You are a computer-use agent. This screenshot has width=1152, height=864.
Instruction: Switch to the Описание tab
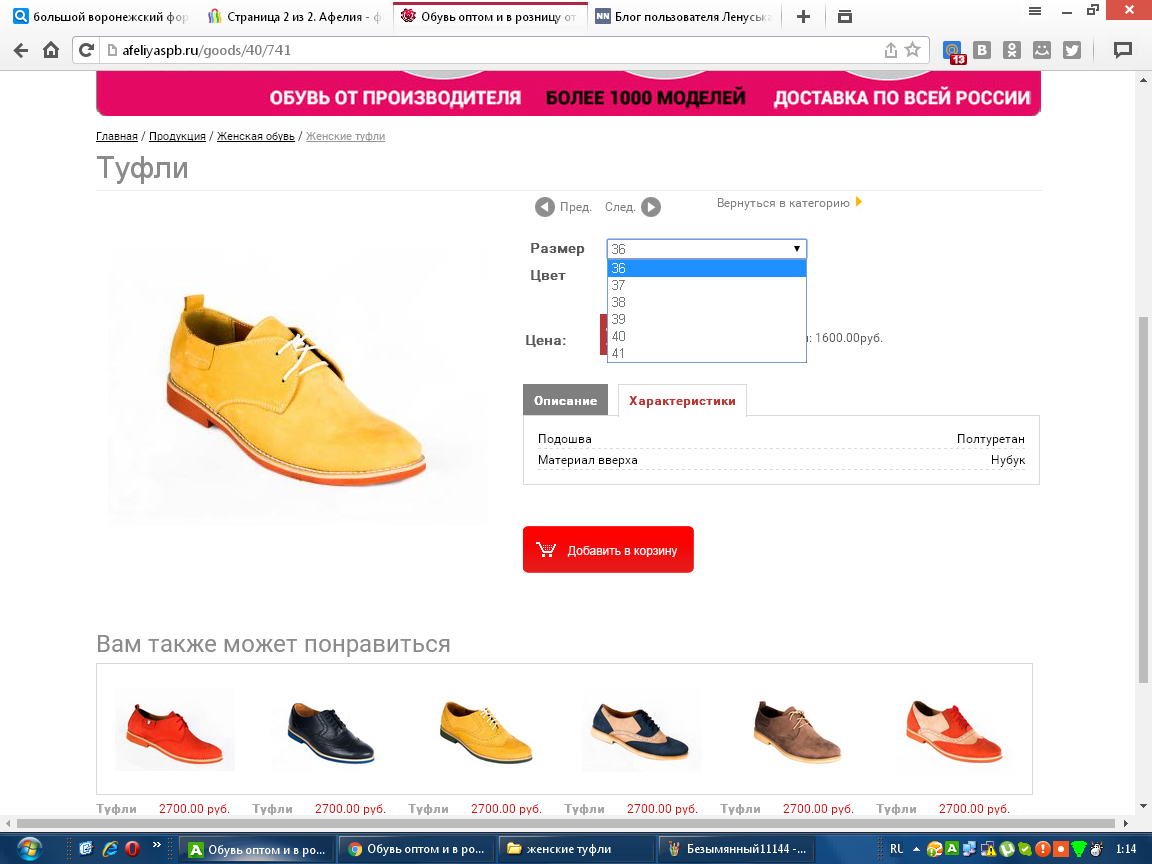(565, 400)
